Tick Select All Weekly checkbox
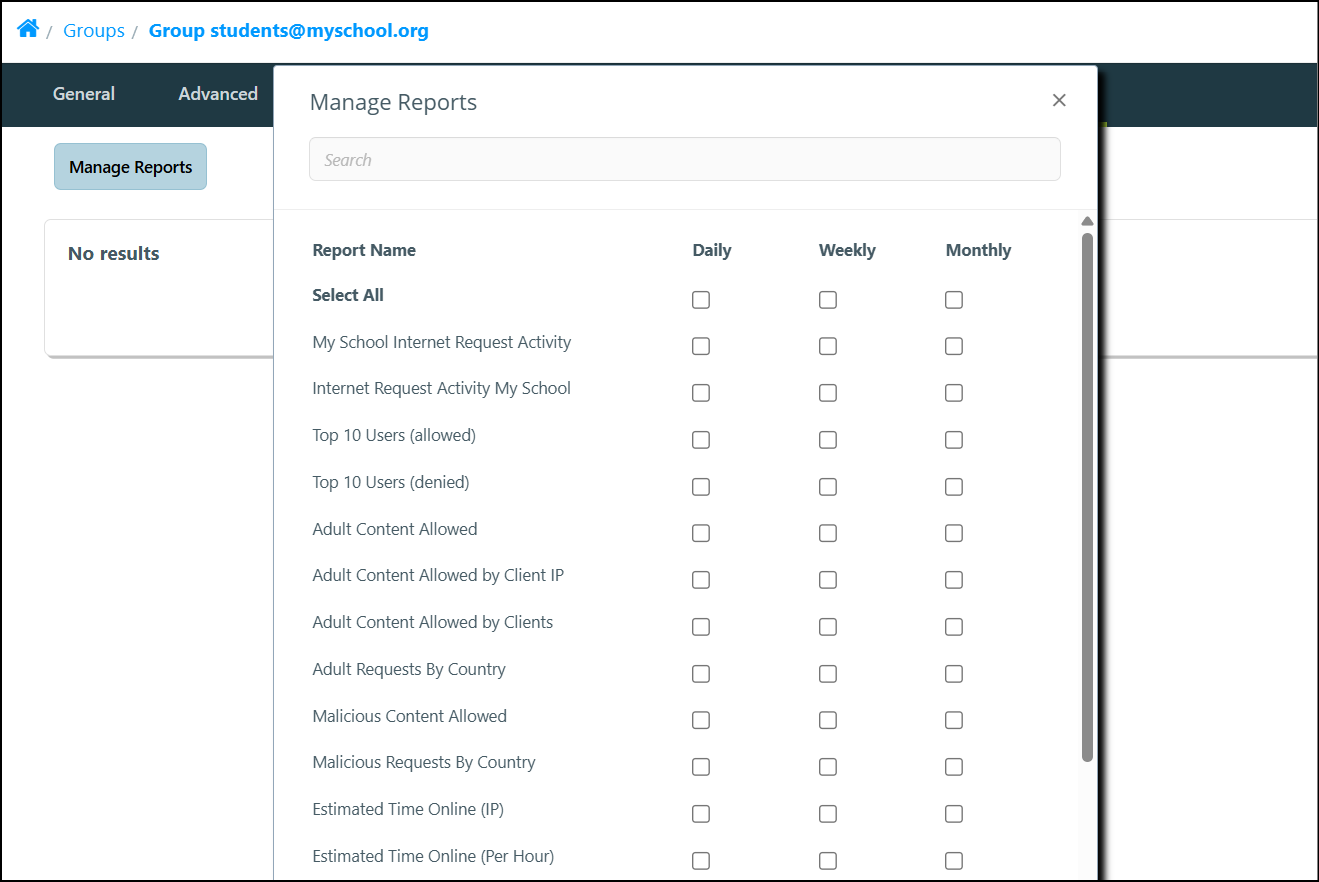 tap(828, 300)
